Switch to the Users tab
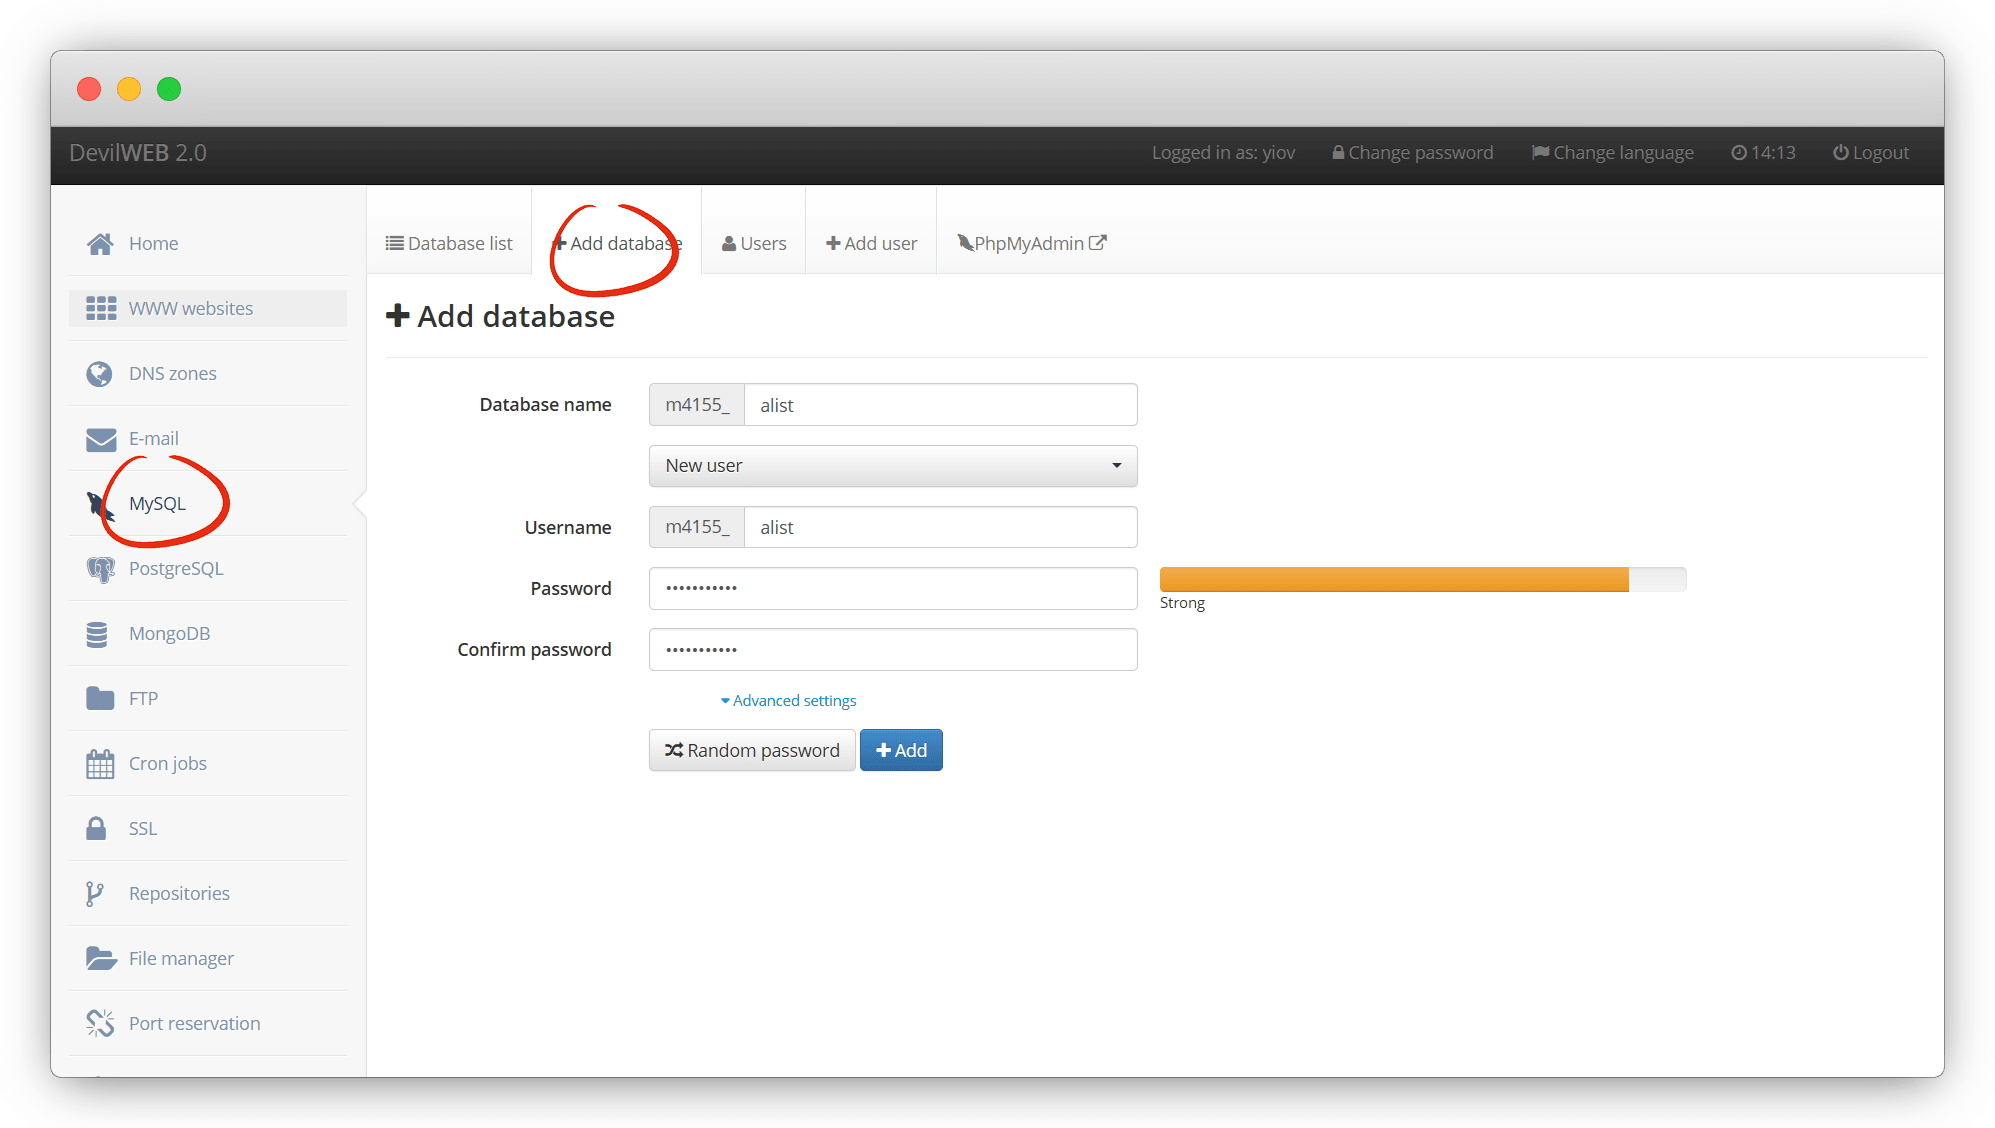 pos(754,244)
